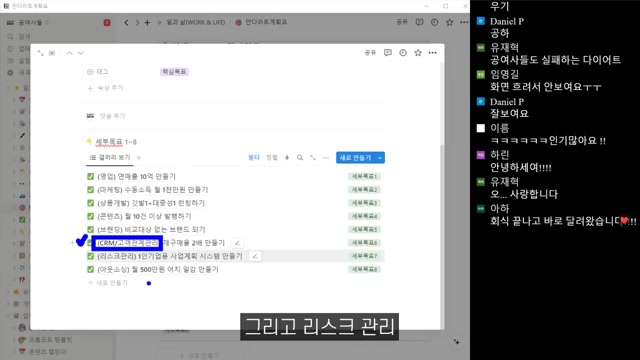
Task: Open the three-dot menu in peek header
Action: (433, 53)
